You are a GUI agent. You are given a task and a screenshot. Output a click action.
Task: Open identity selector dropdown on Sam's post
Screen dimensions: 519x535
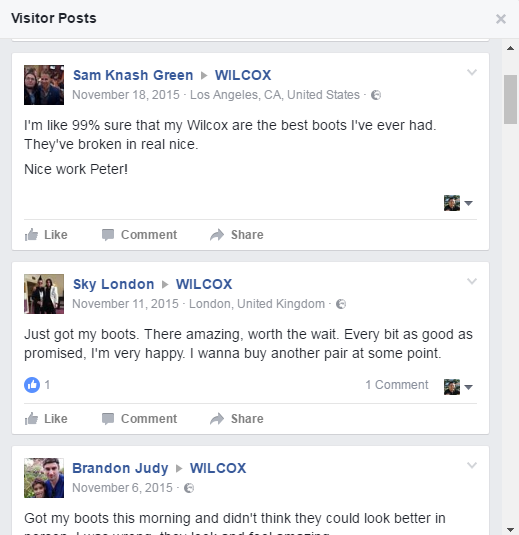(x=458, y=203)
